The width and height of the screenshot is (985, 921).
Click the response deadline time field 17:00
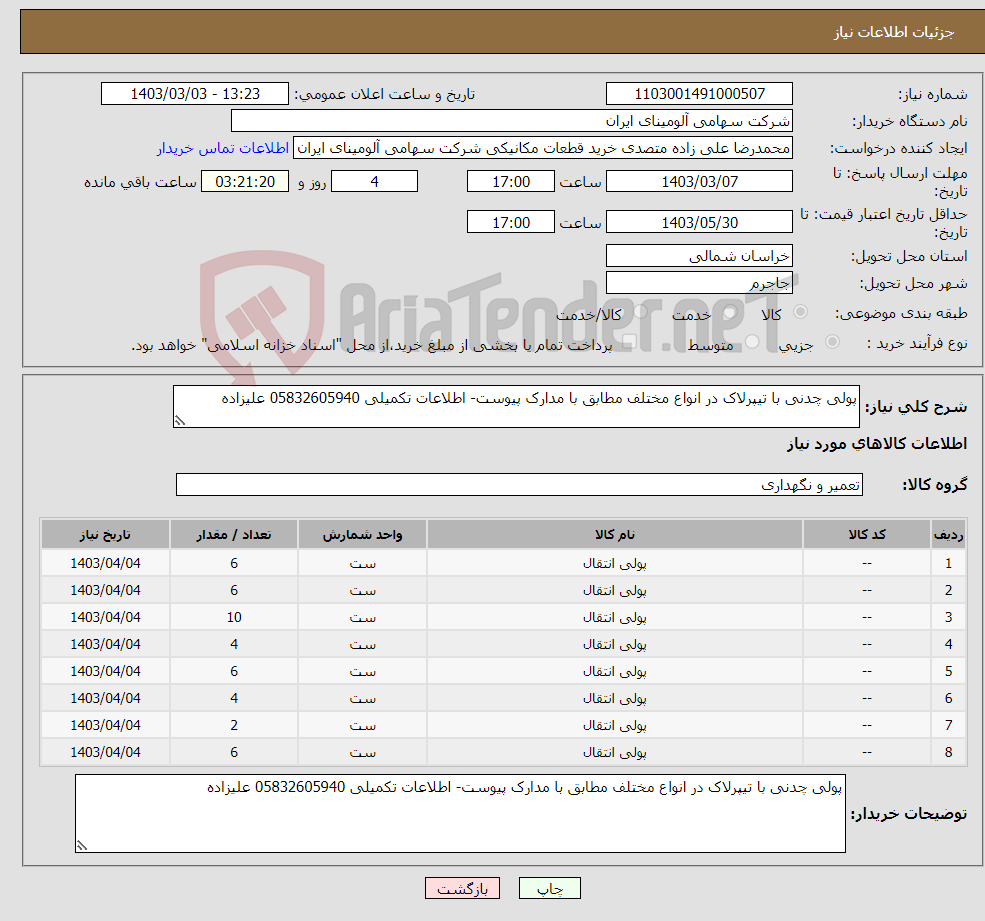click(x=511, y=182)
